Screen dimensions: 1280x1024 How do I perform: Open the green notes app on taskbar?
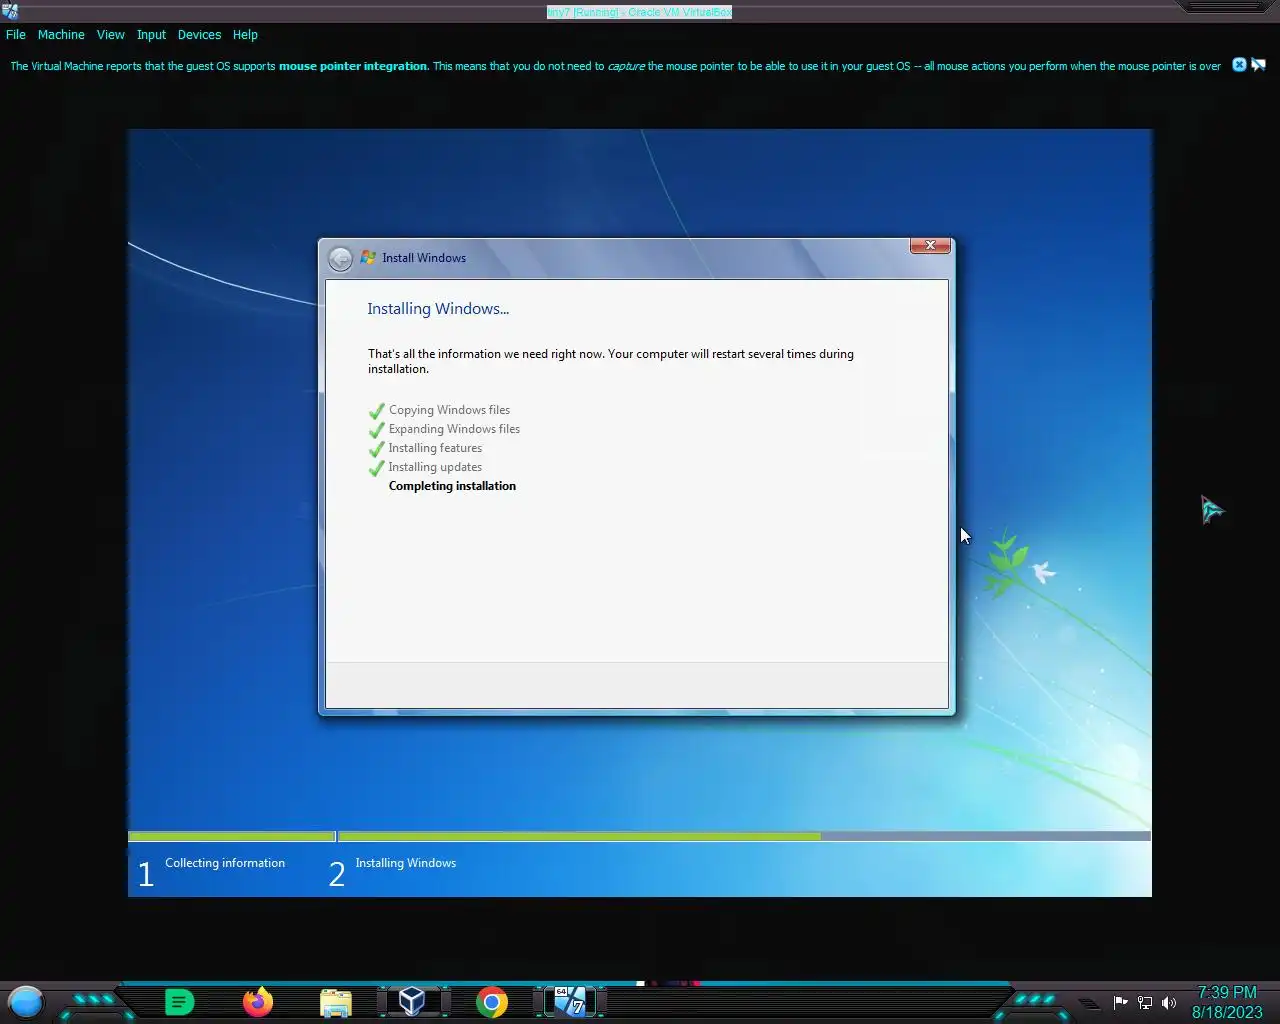point(179,1002)
